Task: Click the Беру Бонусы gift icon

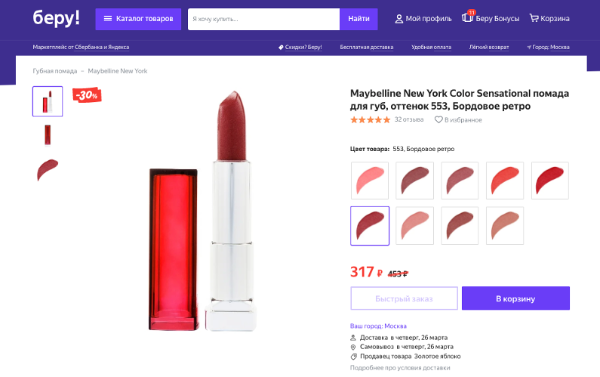Action: pyautogui.click(x=467, y=18)
